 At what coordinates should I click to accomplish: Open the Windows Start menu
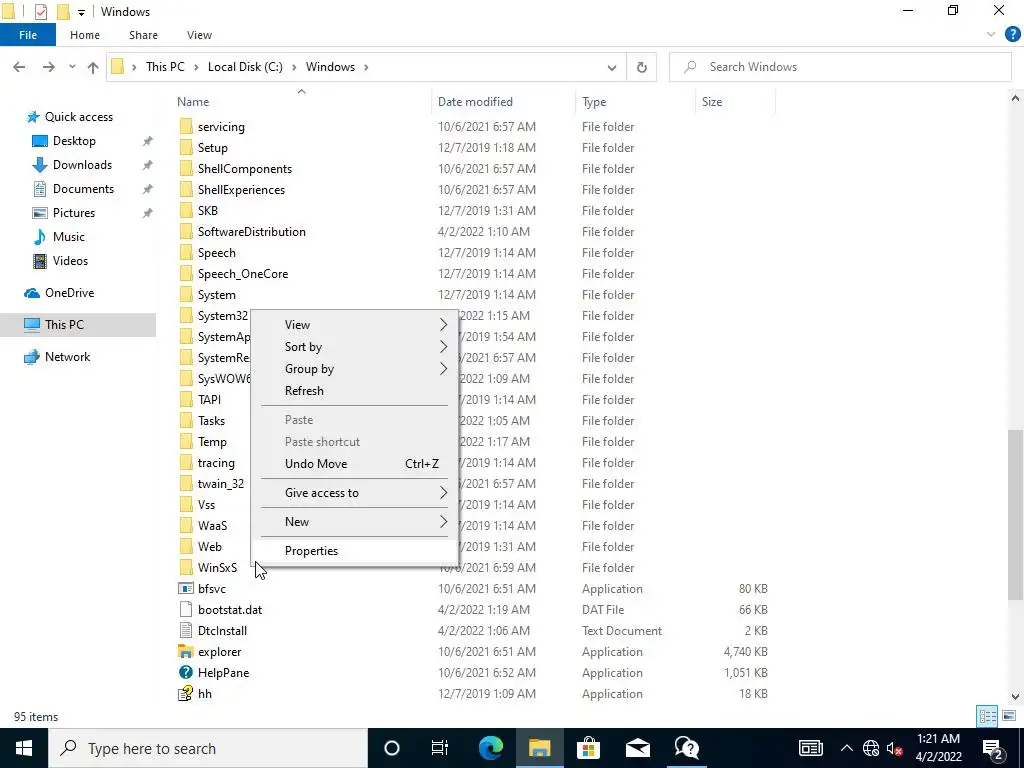pos(24,748)
